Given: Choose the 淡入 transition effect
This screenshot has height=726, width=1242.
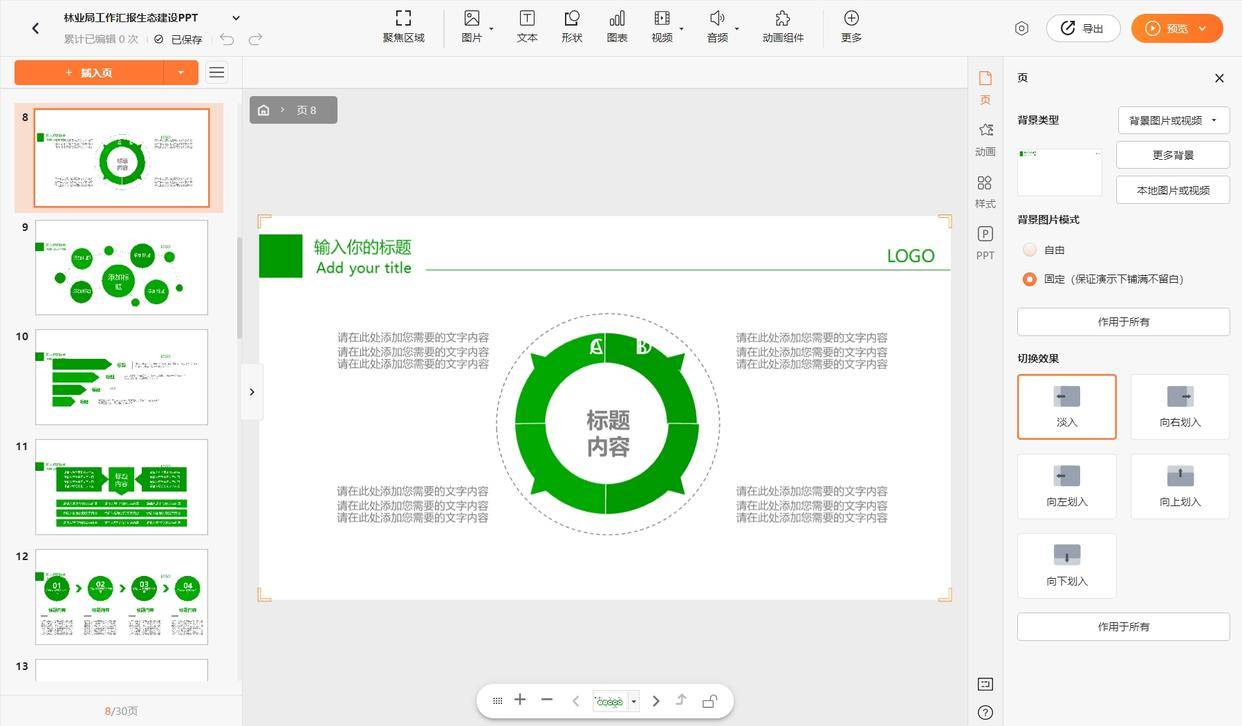Looking at the screenshot, I should point(1066,406).
